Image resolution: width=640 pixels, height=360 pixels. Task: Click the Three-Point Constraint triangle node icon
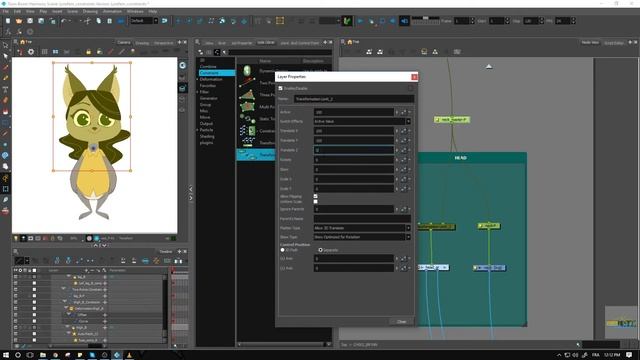(247, 95)
